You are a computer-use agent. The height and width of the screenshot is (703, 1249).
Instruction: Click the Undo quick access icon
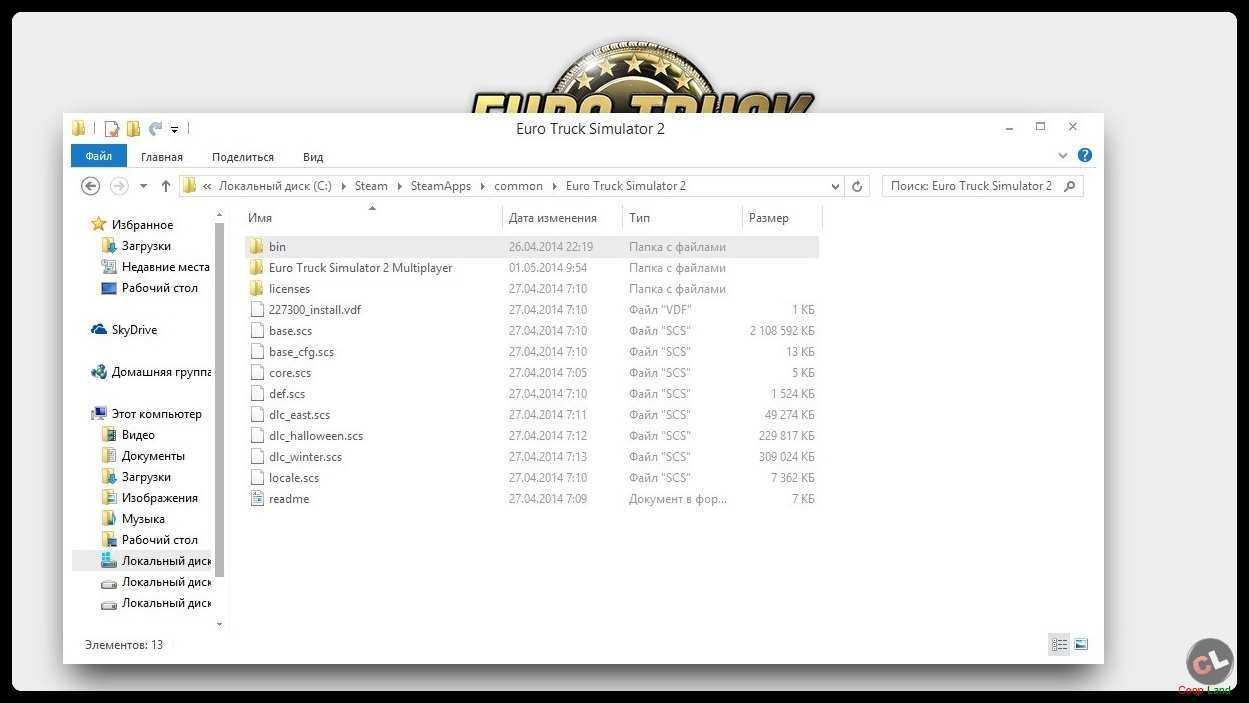(x=155, y=129)
